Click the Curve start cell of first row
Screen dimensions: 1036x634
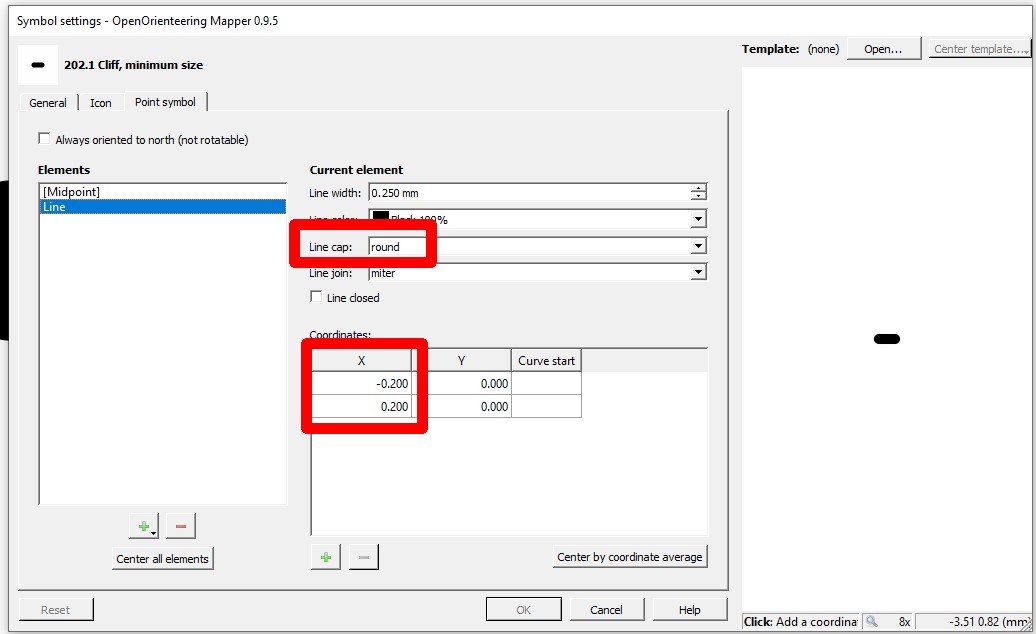pos(546,384)
